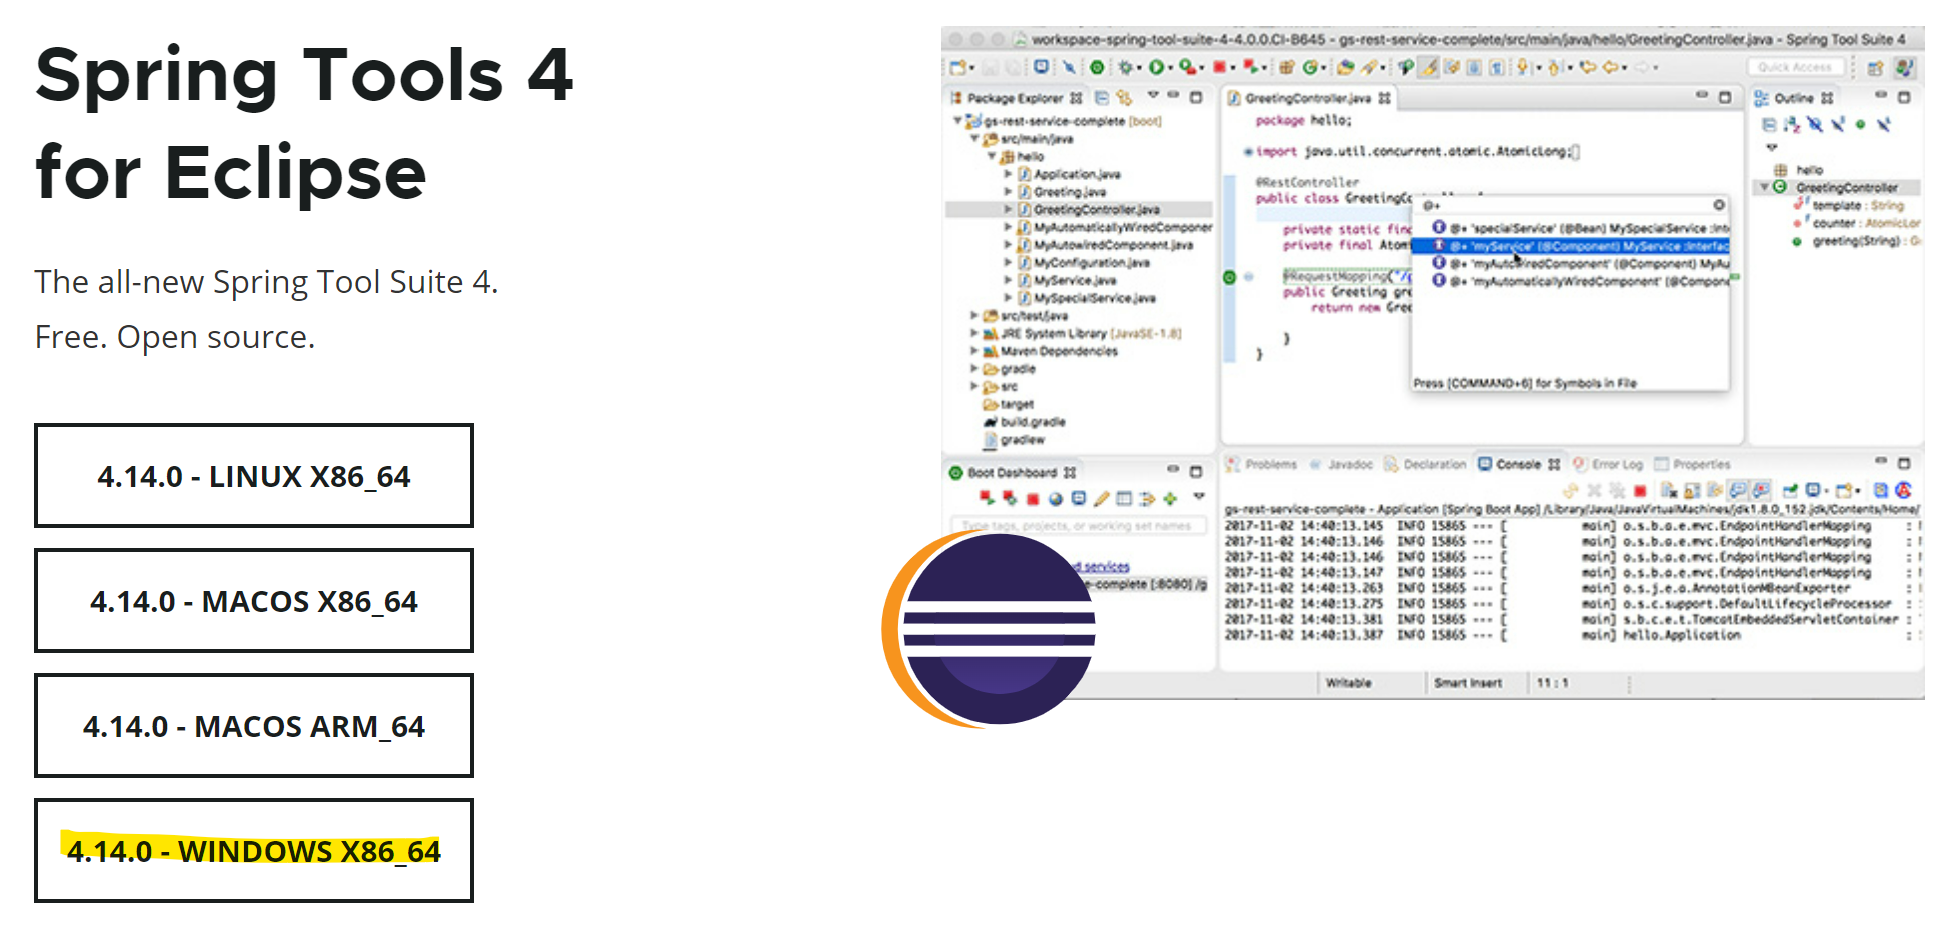Viewport: 1948px width, 930px height.
Task: Toggle Hide Fields in Outline toolbar
Action: pos(1815,125)
